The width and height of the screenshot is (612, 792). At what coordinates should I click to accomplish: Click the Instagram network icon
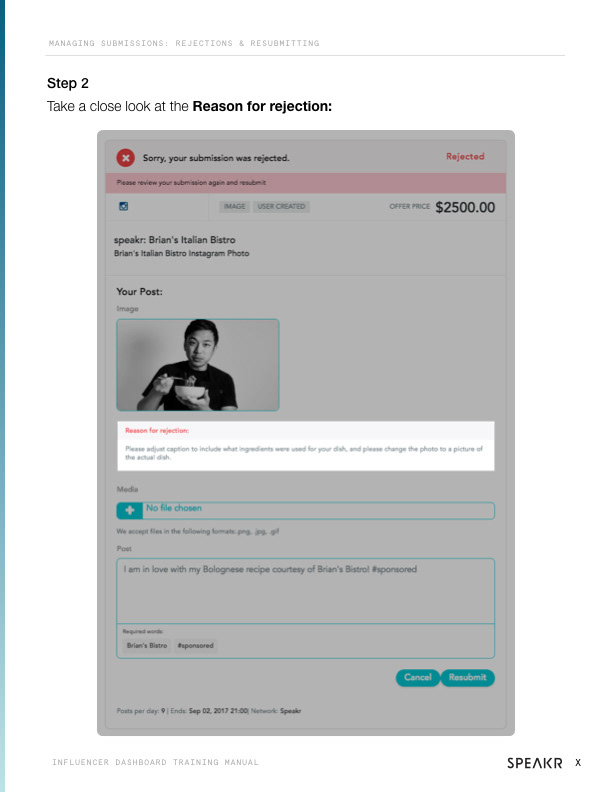click(x=124, y=206)
